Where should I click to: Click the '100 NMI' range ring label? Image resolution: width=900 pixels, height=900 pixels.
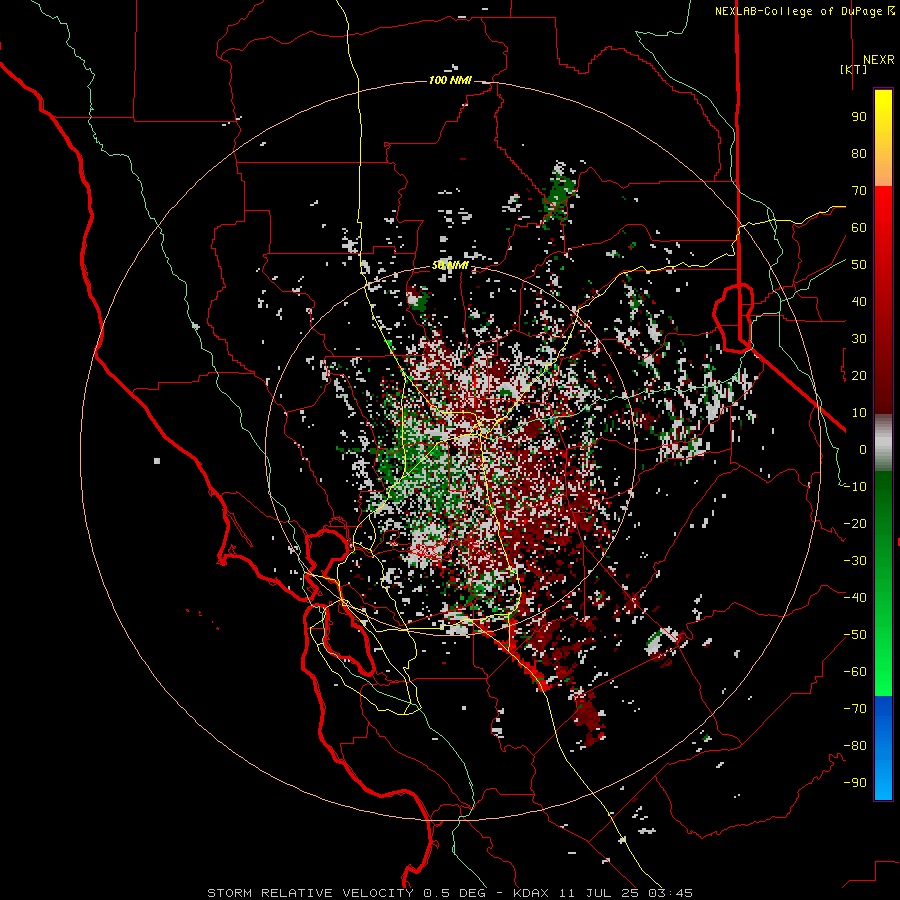451,80
